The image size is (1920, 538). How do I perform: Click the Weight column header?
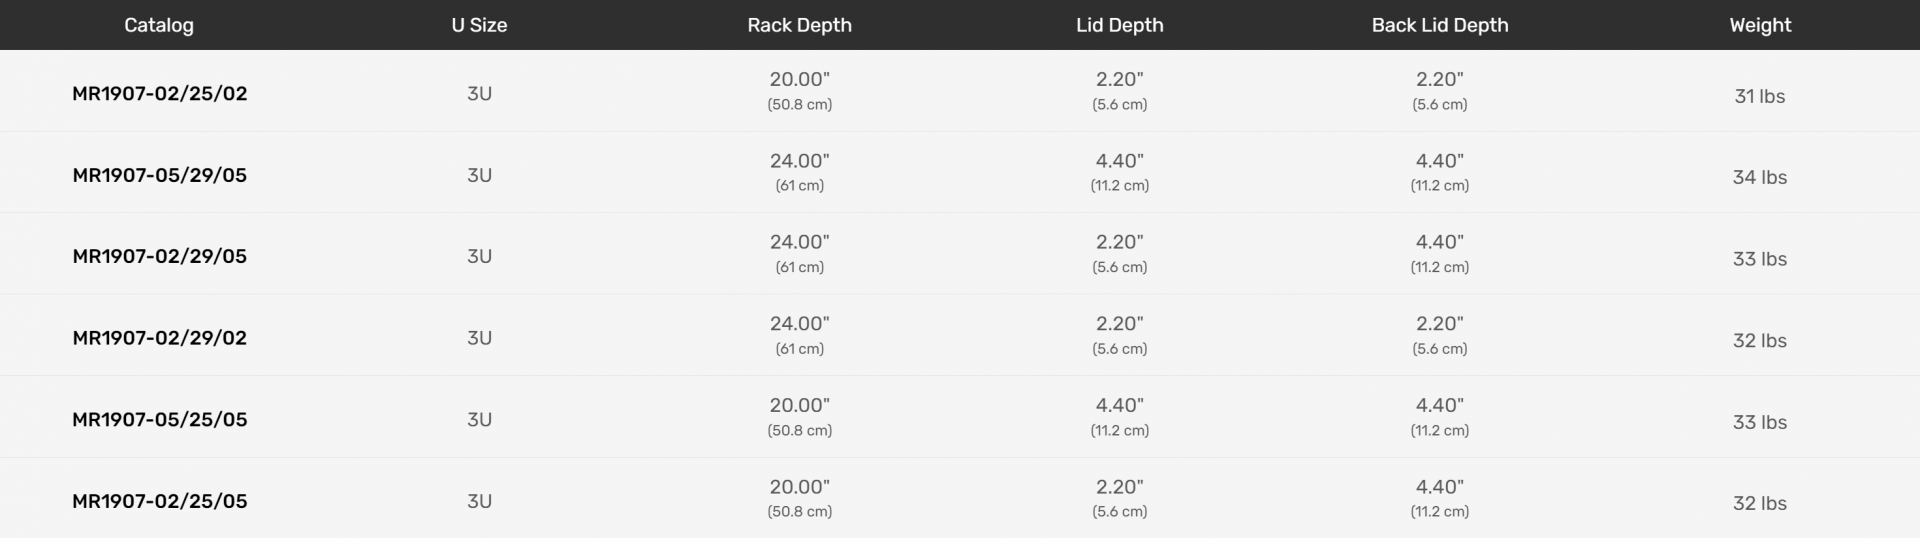(1760, 25)
